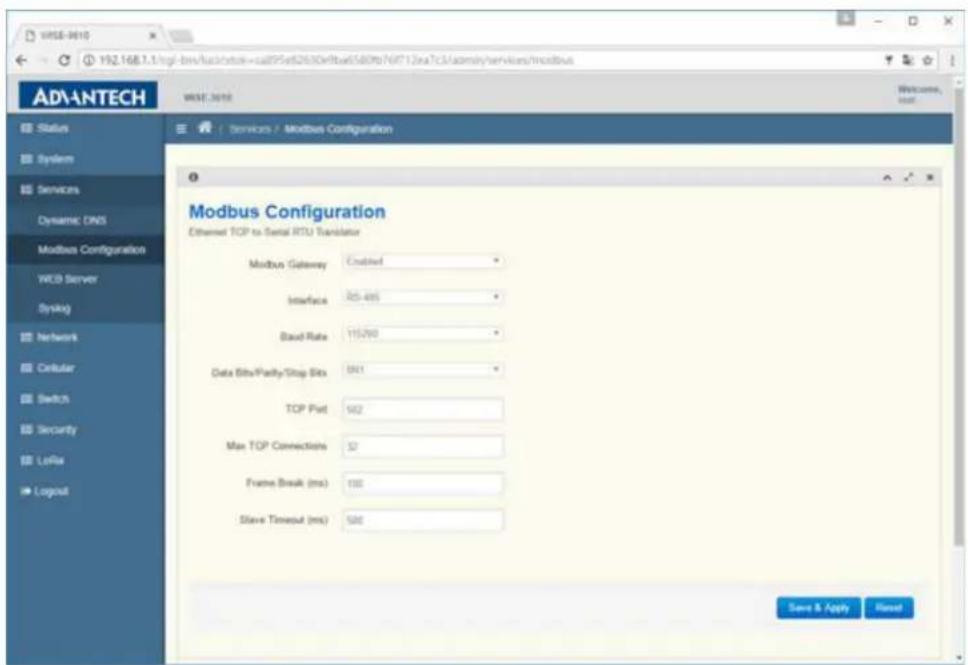
Task: Open the Chrome three-dot menu
Action: [953, 61]
